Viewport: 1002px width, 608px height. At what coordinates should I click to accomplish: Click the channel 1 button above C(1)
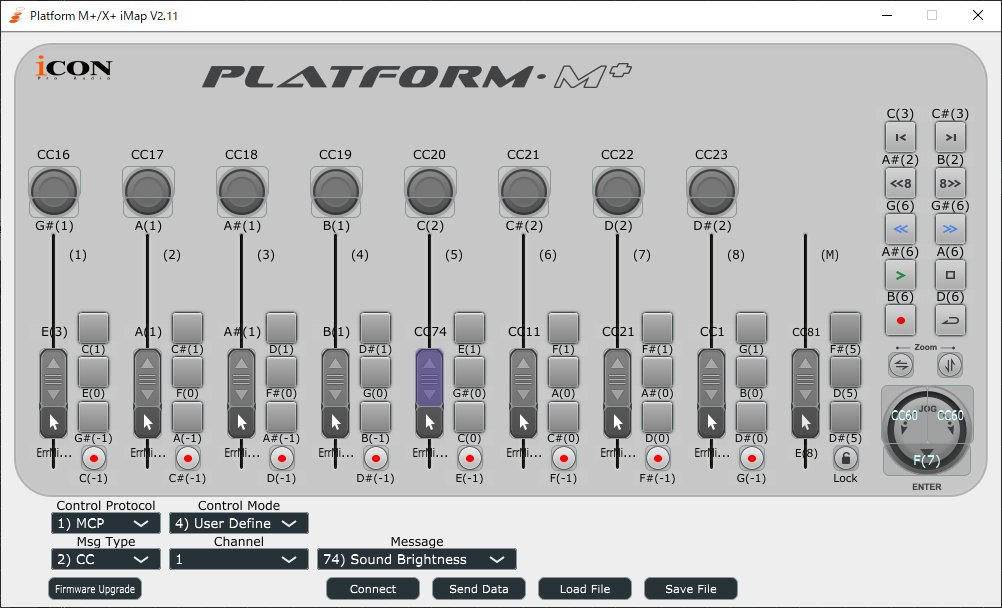tap(93, 328)
